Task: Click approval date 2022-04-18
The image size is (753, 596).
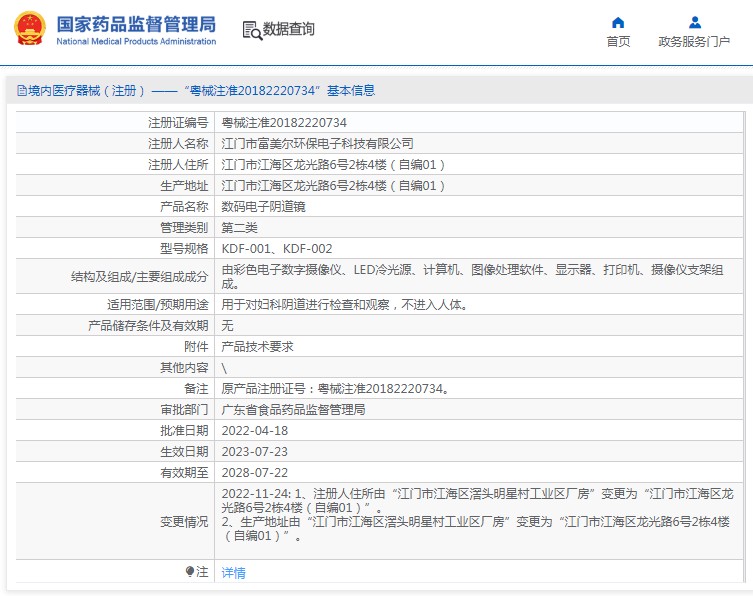Action: pos(255,431)
